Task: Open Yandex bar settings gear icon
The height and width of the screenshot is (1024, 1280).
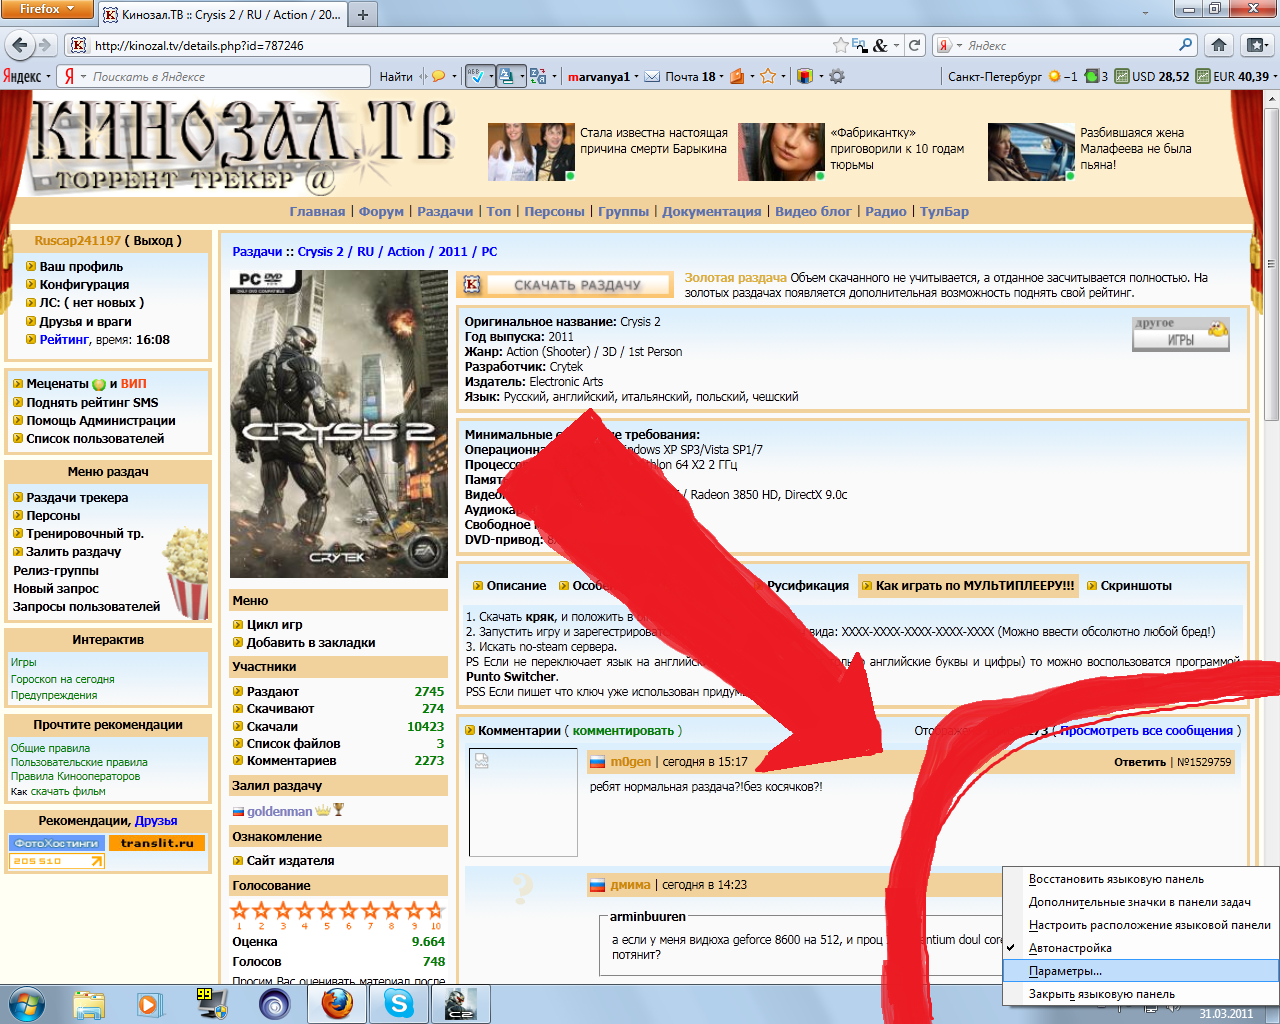Action: point(837,76)
